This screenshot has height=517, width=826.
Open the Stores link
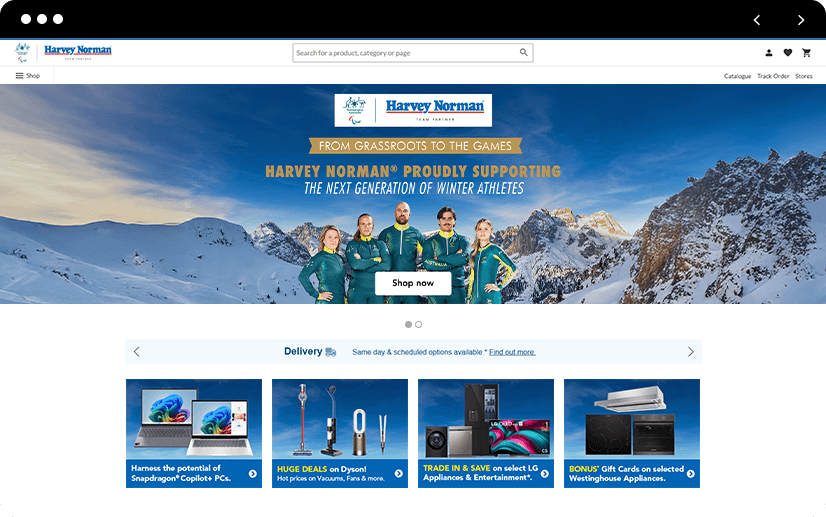pyautogui.click(x=803, y=76)
